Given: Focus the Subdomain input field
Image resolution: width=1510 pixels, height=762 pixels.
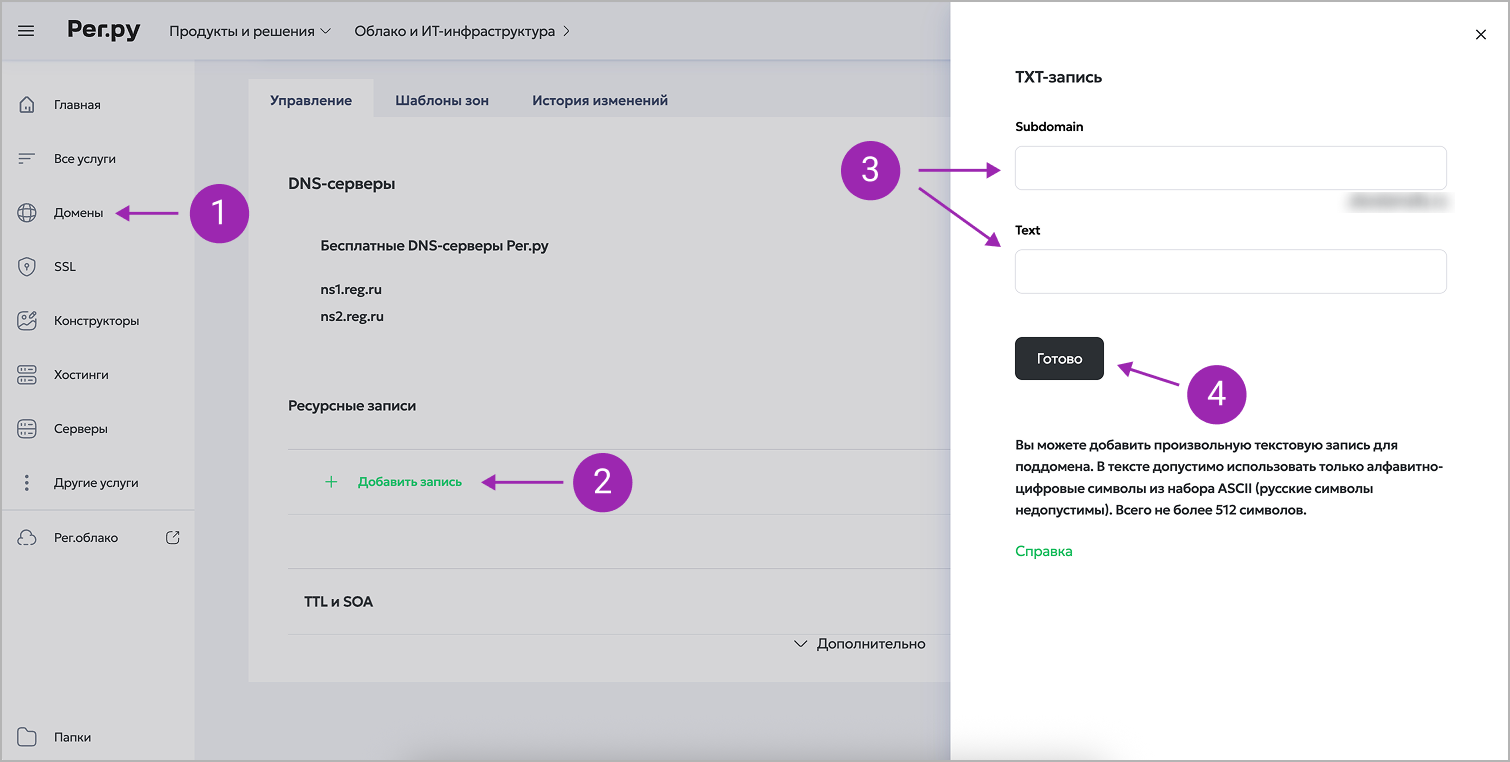Looking at the screenshot, I should pyautogui.click(x=1231, y=168).
